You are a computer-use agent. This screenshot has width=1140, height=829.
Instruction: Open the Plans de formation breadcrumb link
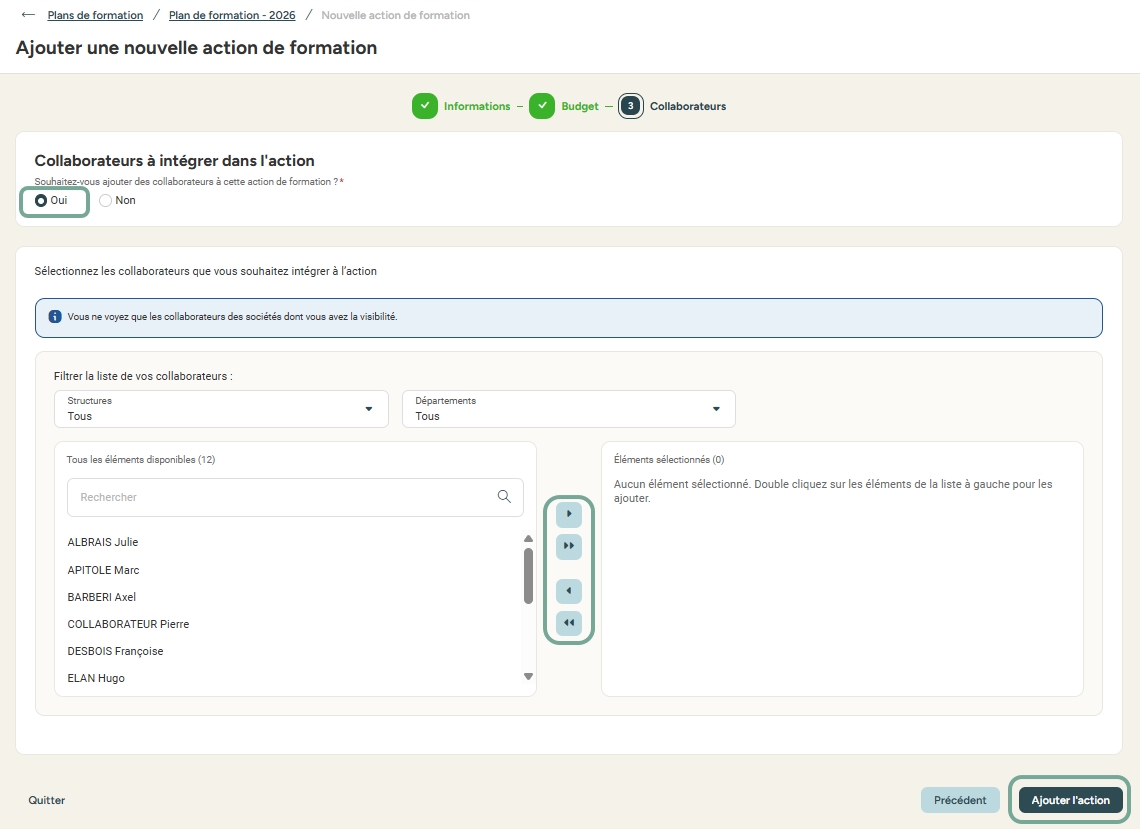pyautogui.click(x=95, y=15)
